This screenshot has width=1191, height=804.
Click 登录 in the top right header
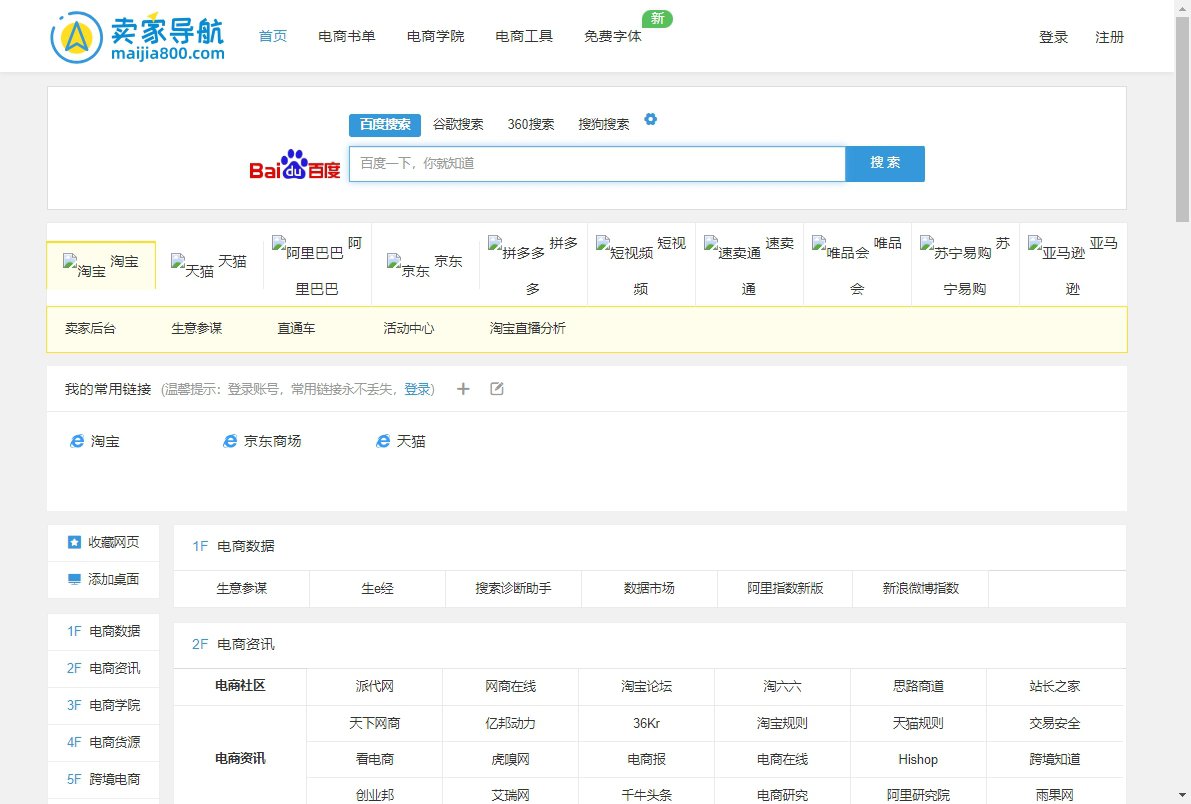click(1054, 37)
